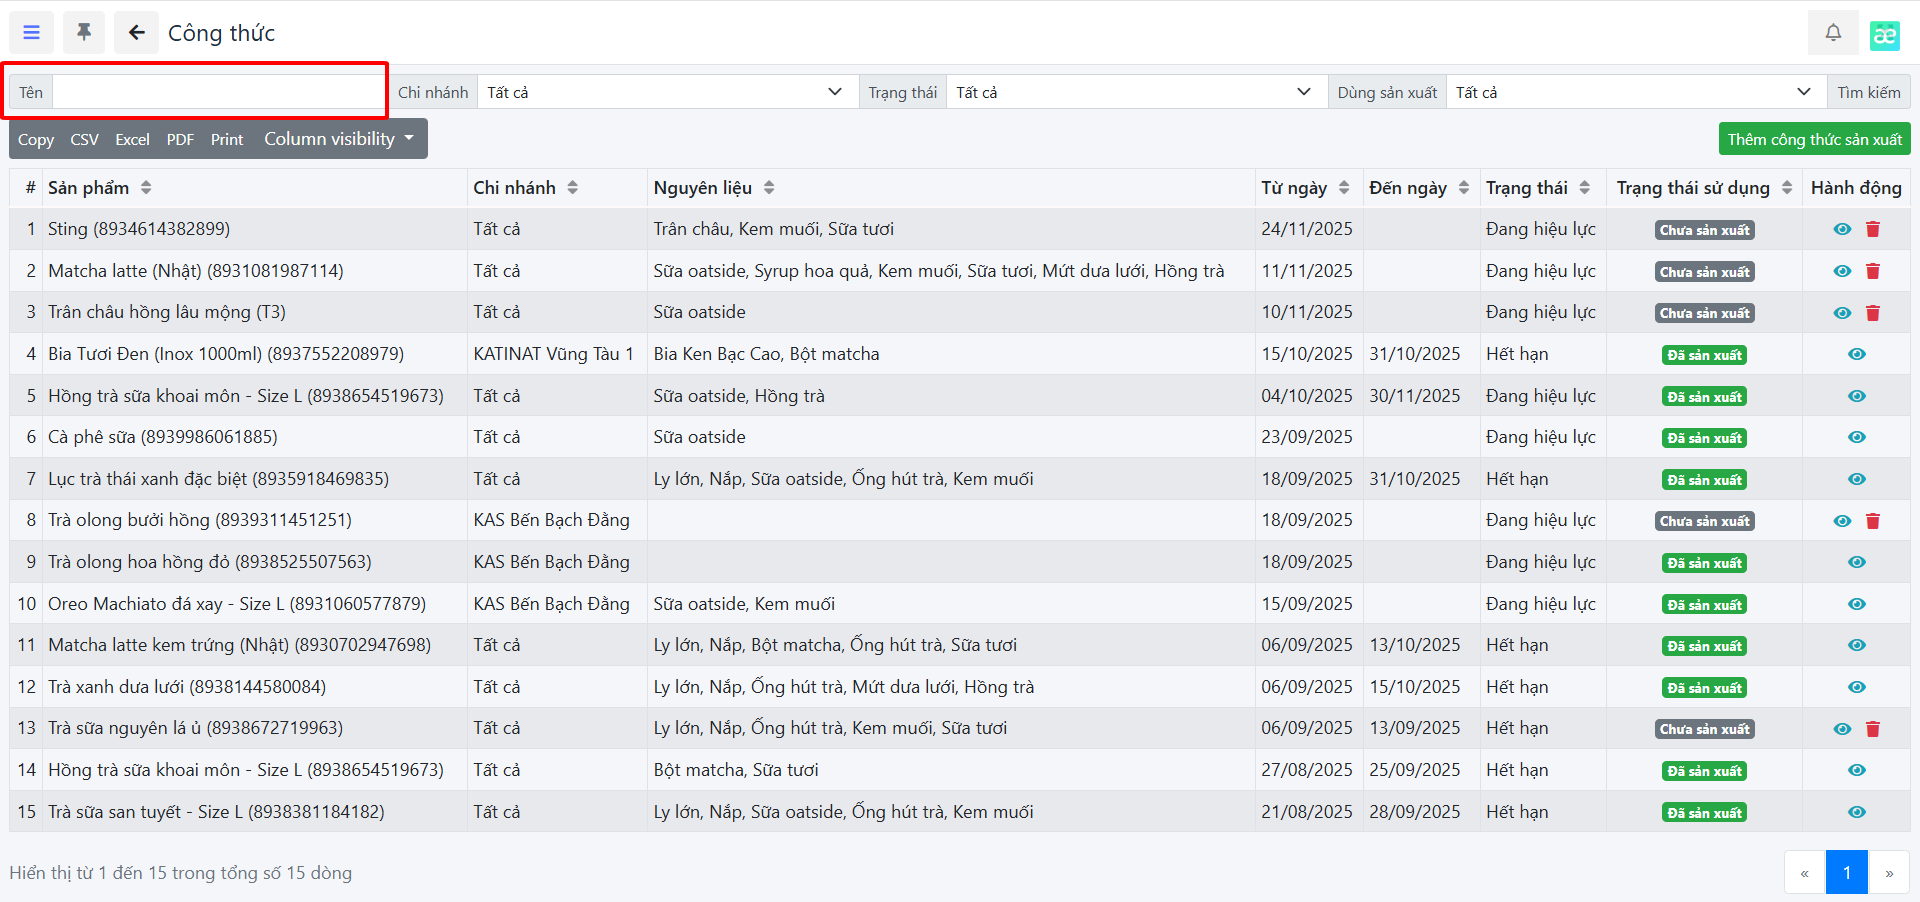Screen dimensions: 1920x902
Task: Open the notification bell
Action: [1832, 33]
